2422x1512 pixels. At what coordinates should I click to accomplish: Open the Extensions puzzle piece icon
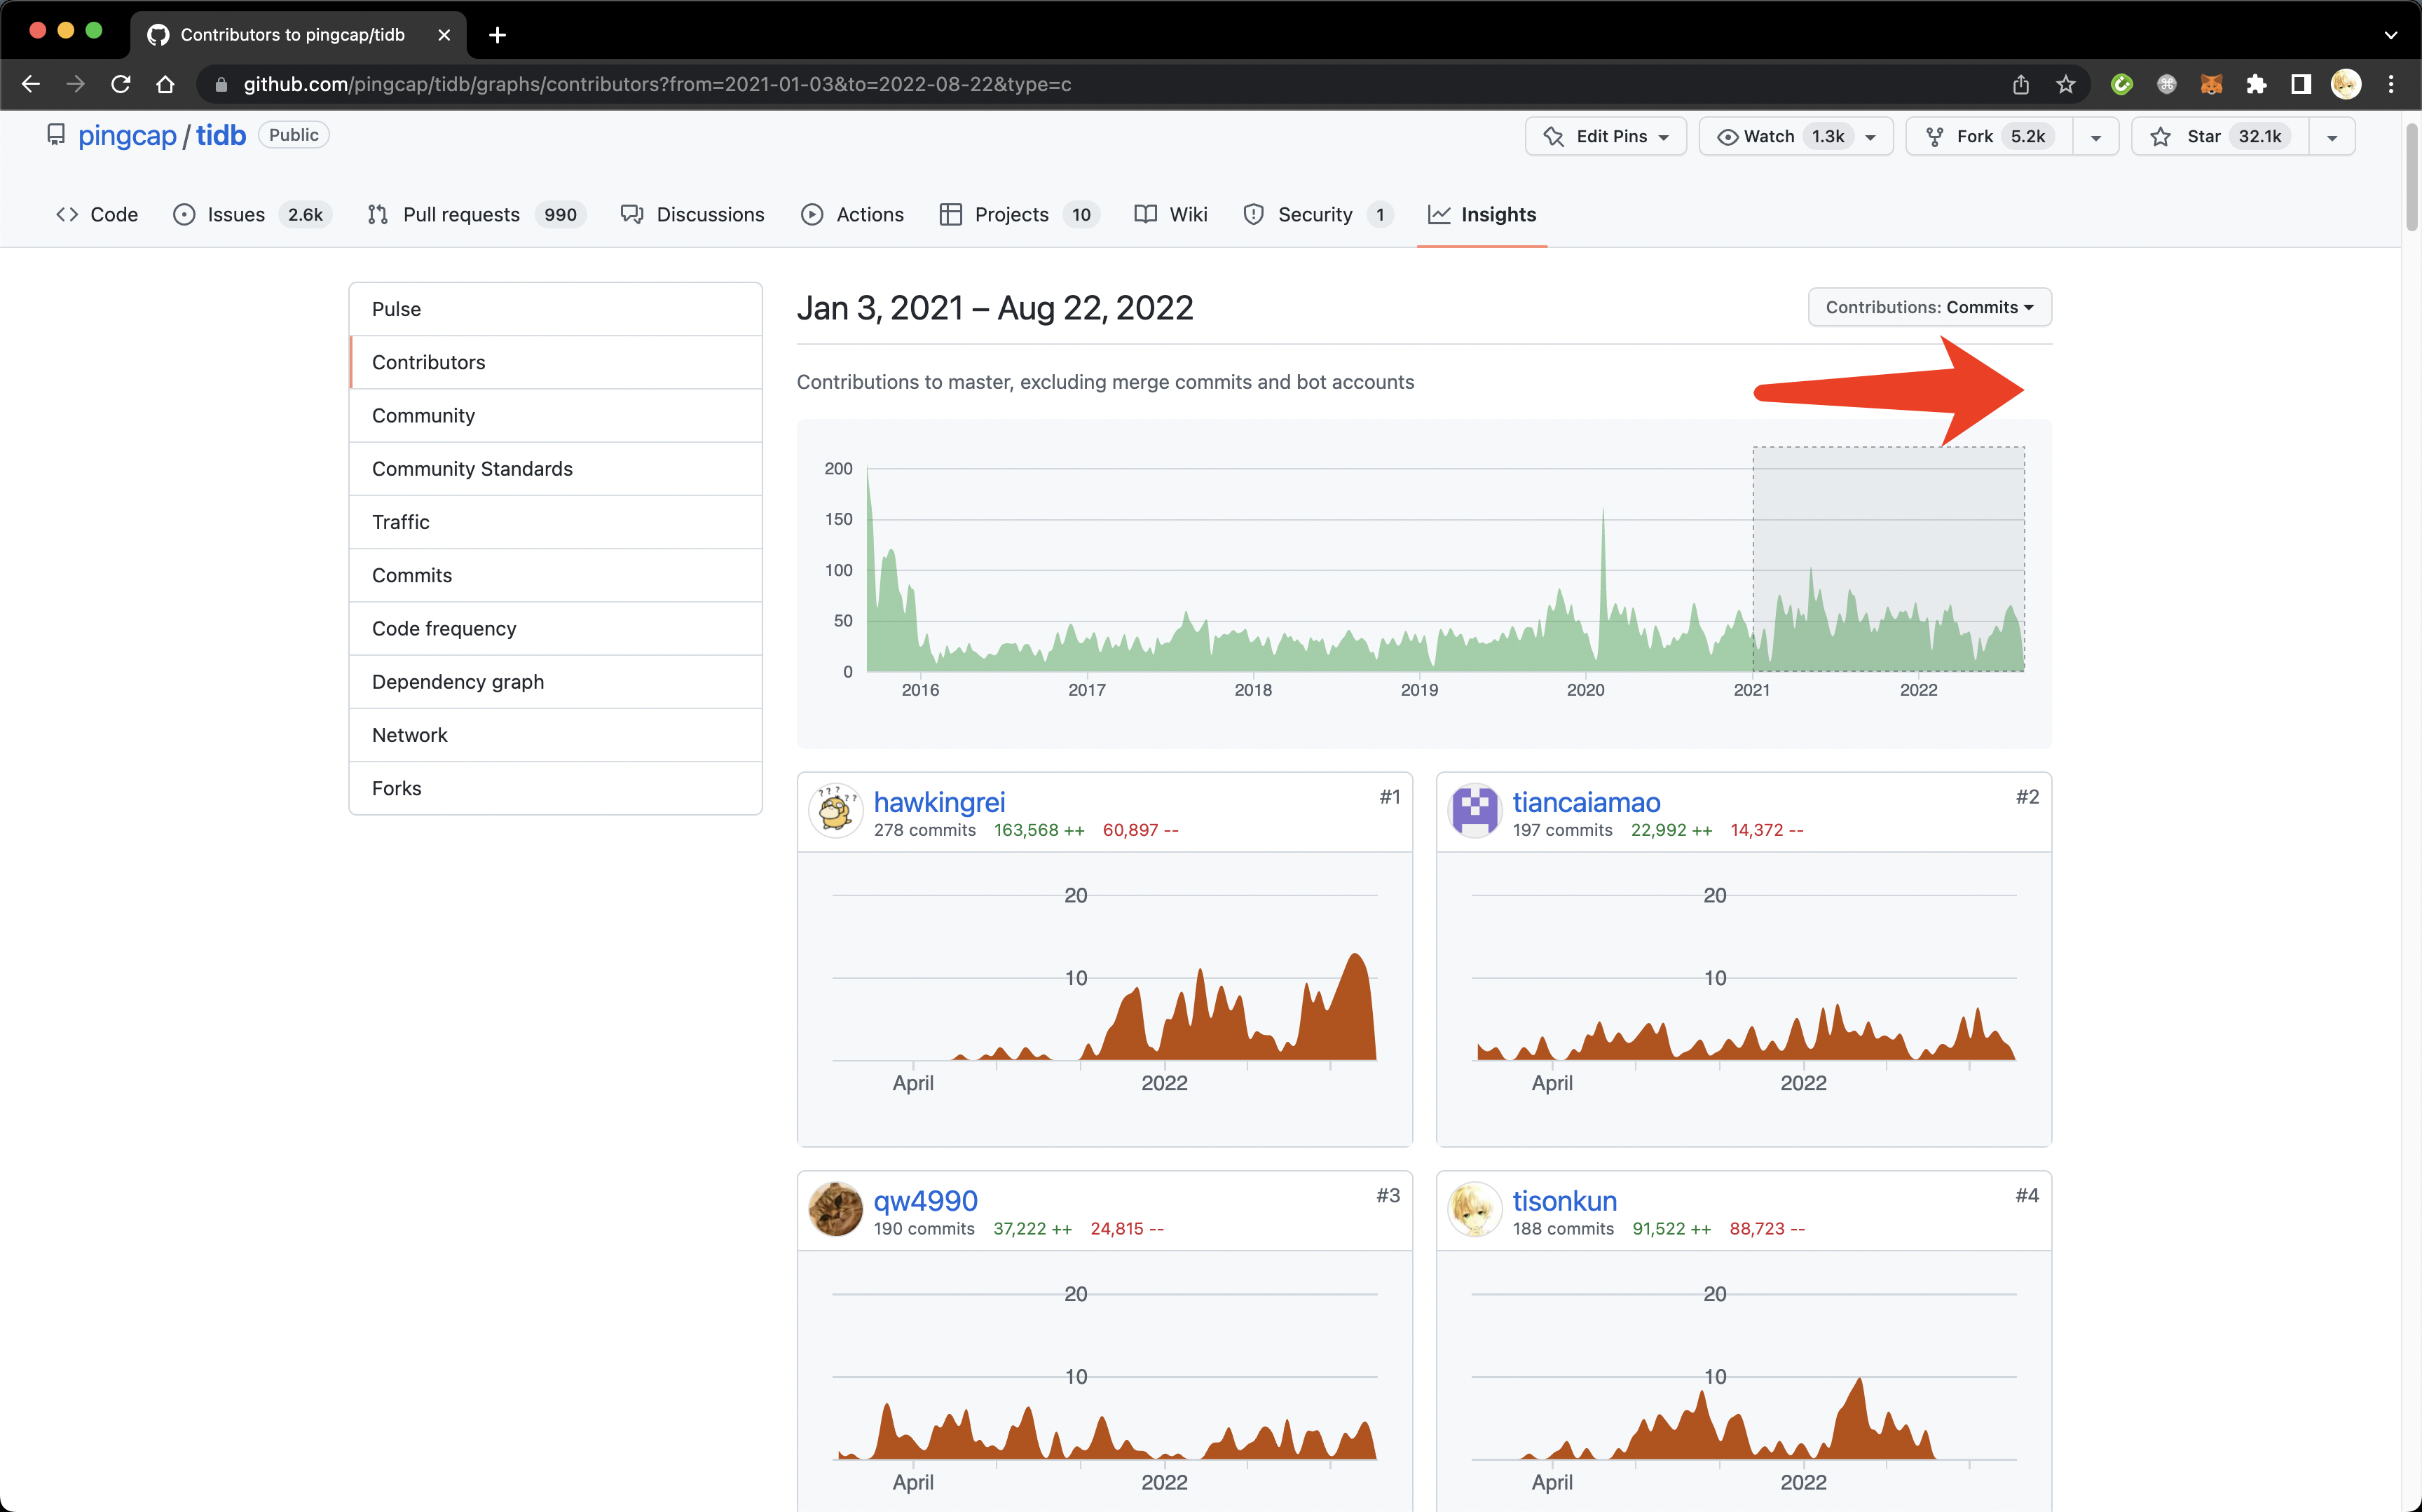pos(2256,84)
